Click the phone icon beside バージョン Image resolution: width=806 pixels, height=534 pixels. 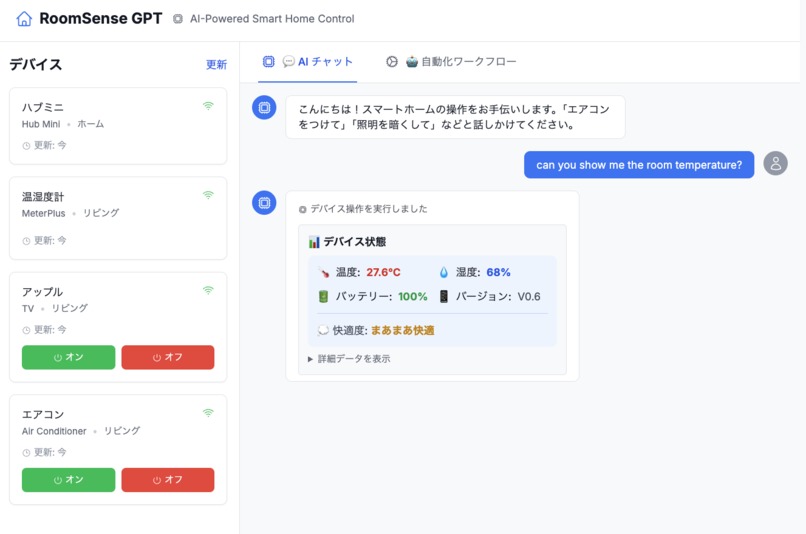(x=444, y=297)
